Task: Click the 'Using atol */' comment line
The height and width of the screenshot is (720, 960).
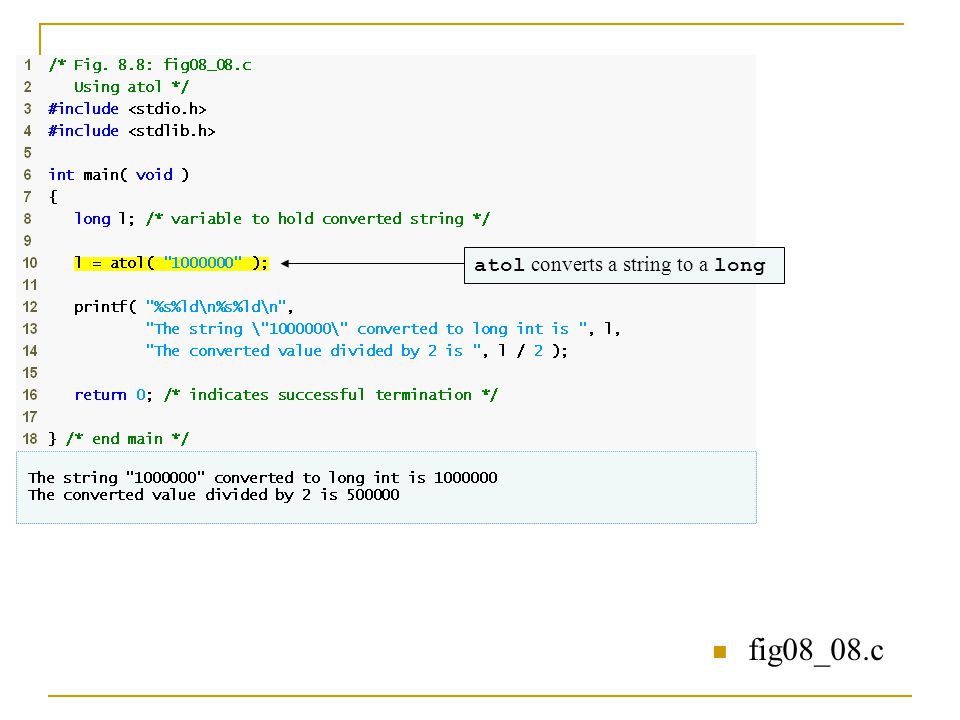Action: 132,87
